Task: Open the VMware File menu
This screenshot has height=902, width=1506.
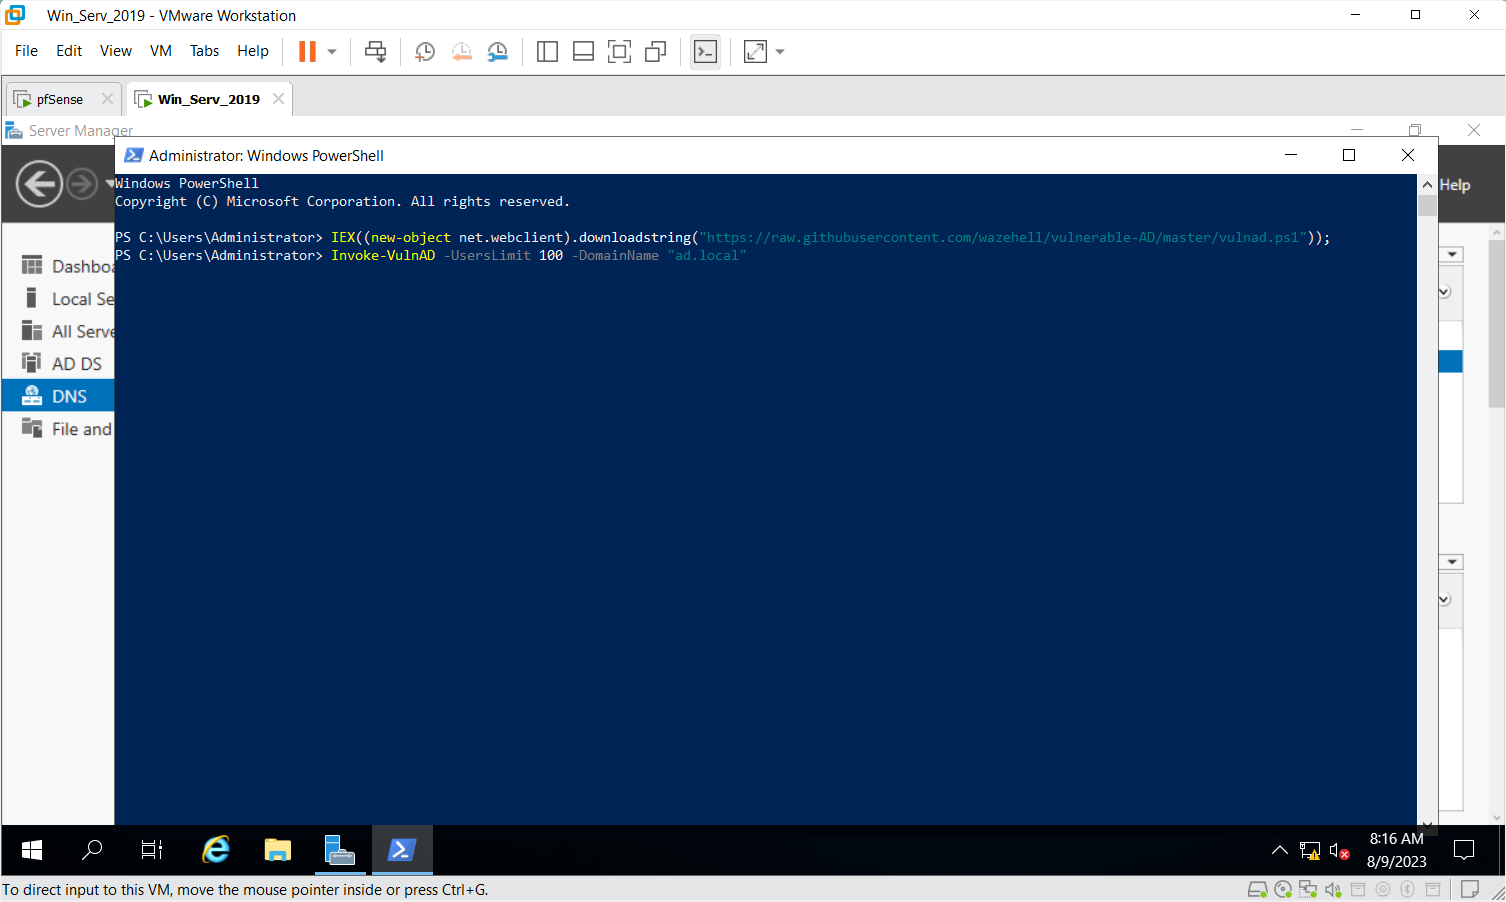Action: pos(27,51)
